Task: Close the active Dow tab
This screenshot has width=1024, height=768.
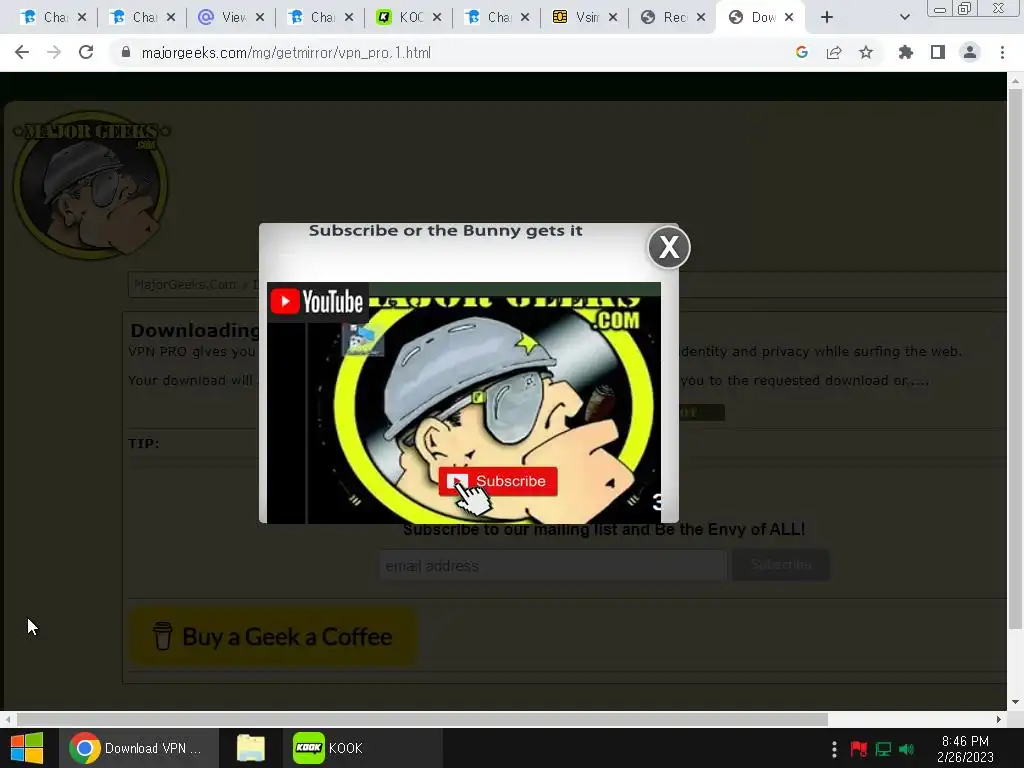Action: (x=789, y=18)
